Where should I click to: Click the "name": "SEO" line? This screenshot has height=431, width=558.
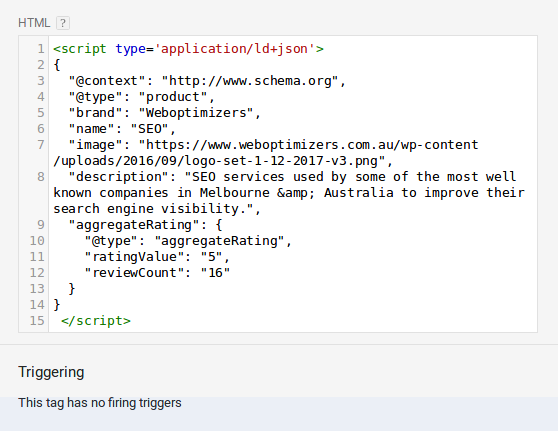(x=122, y=129)
